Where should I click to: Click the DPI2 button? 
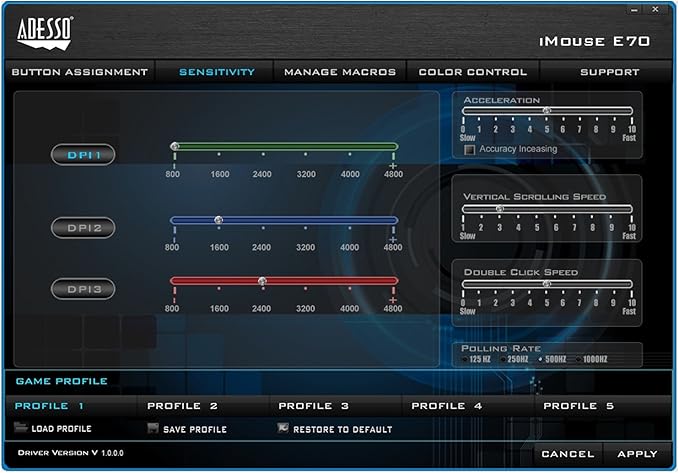[x=83, y=228]
